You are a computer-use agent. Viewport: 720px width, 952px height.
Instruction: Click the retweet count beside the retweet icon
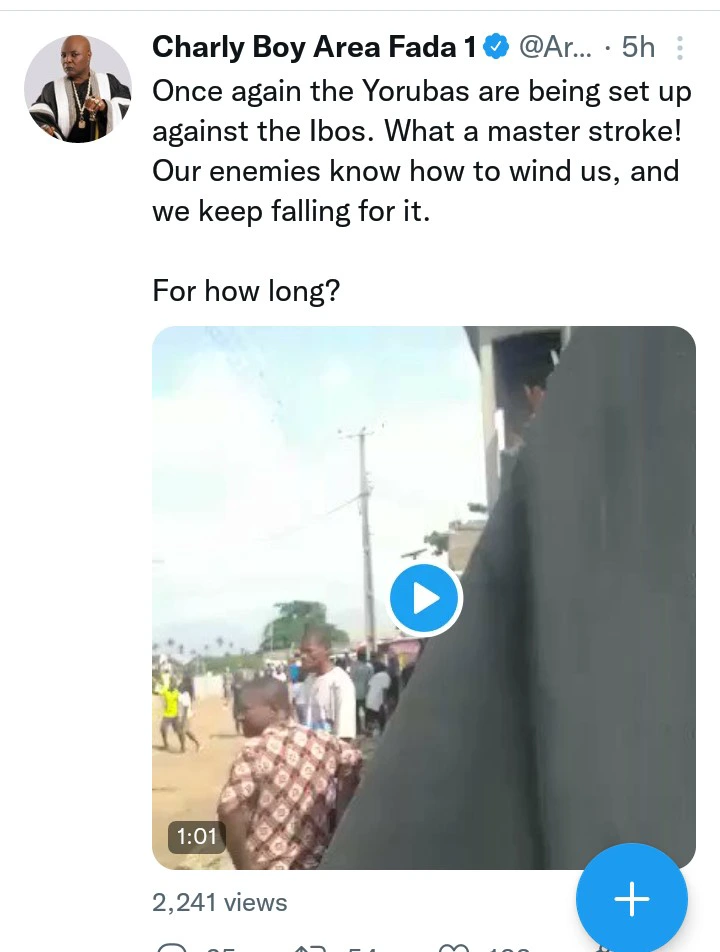(360, 947)
